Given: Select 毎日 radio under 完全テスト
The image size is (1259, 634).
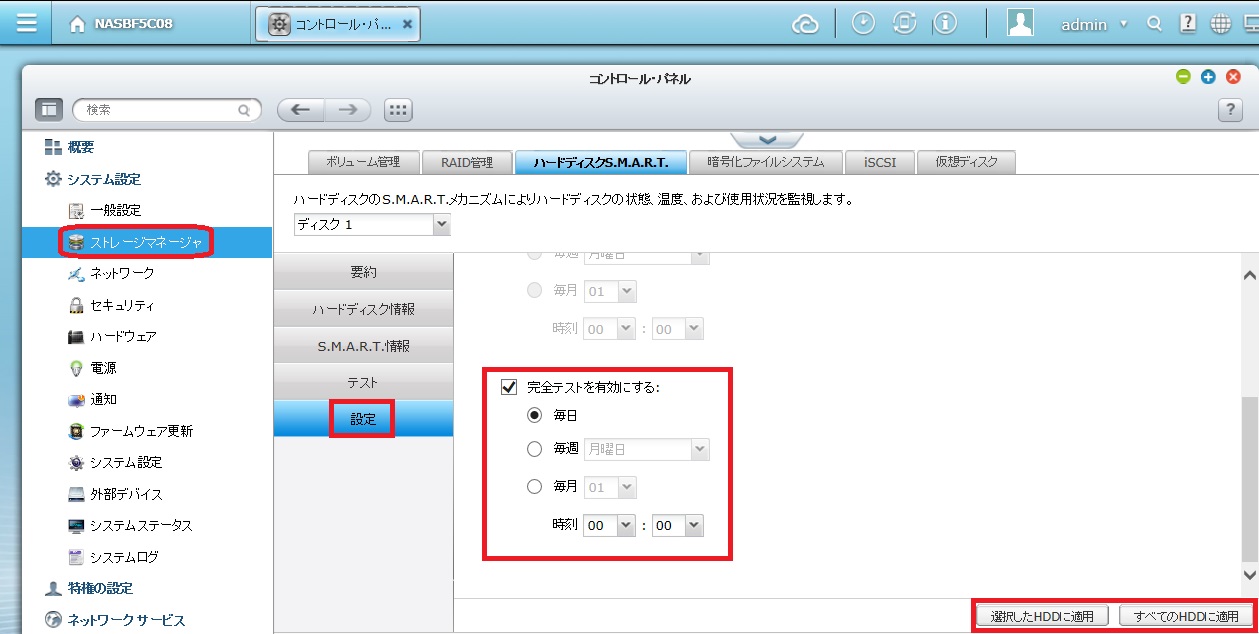Looking at the screenshot, I should [x=535, y=415].
